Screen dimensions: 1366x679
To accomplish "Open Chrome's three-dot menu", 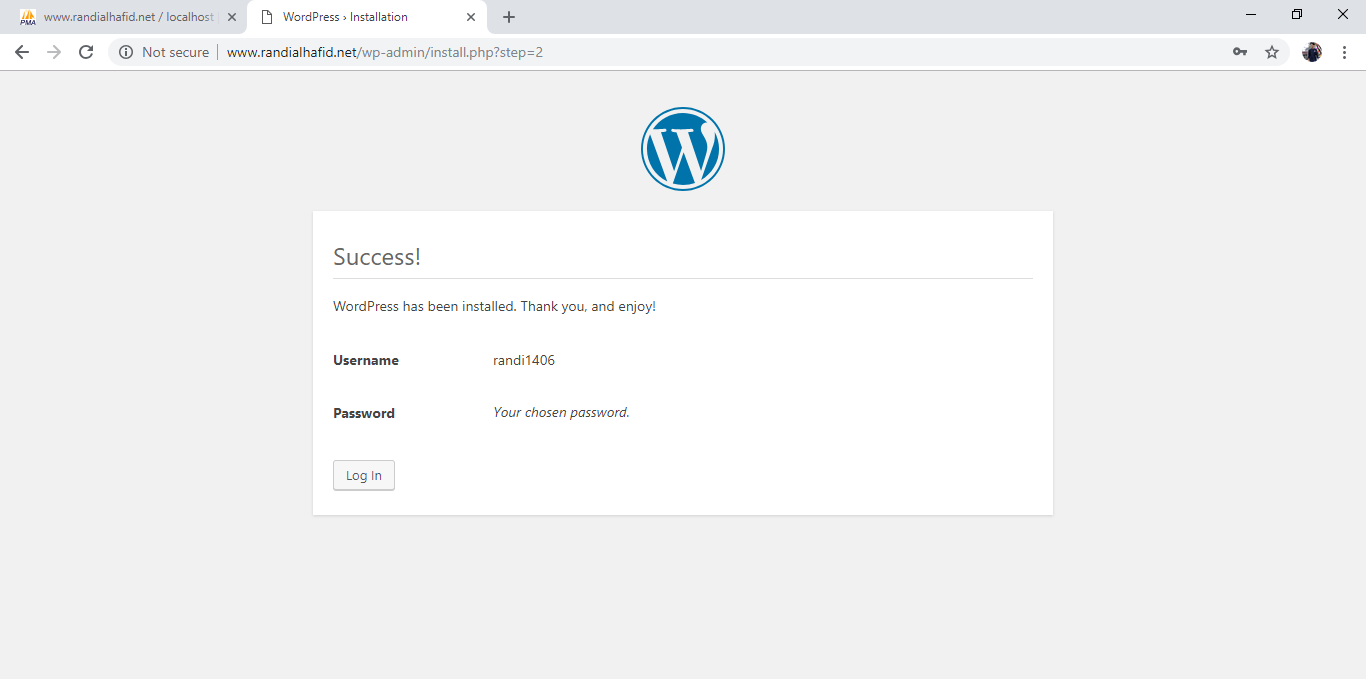I will click(x=1344, y=52).
